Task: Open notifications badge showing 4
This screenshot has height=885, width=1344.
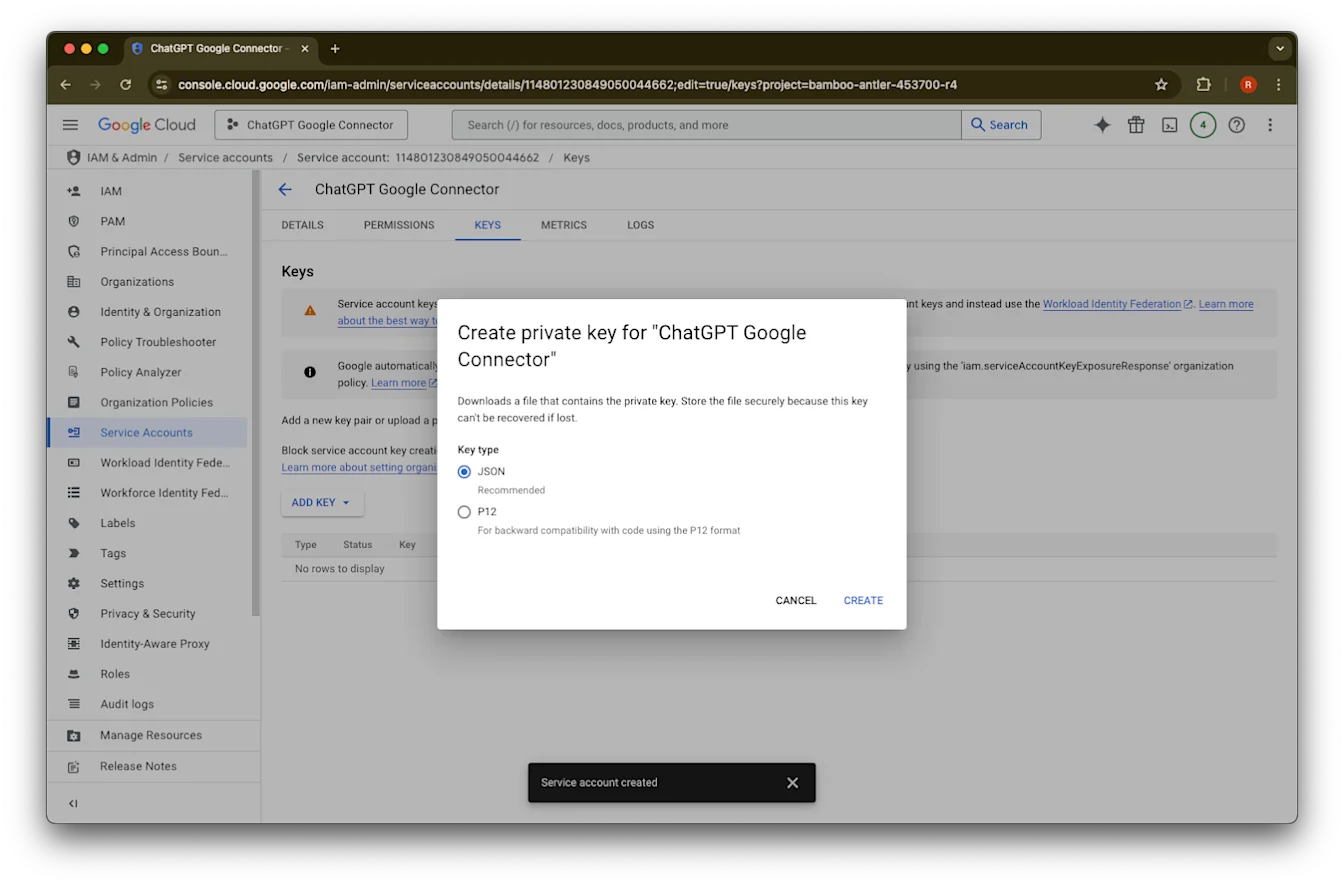Action: click(1203, 125)
